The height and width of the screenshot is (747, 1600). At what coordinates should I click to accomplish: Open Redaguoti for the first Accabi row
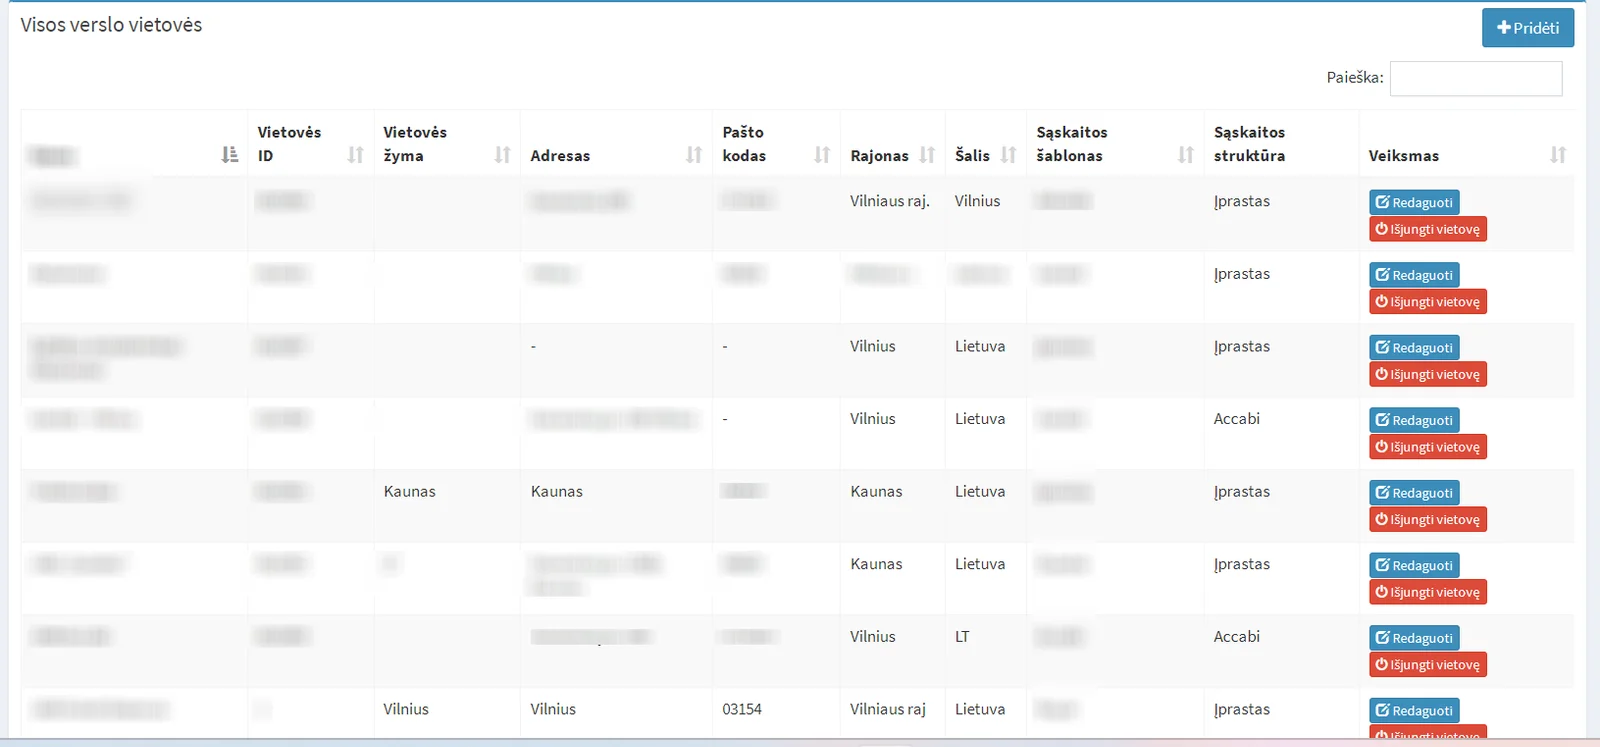tap(1413, 420)
